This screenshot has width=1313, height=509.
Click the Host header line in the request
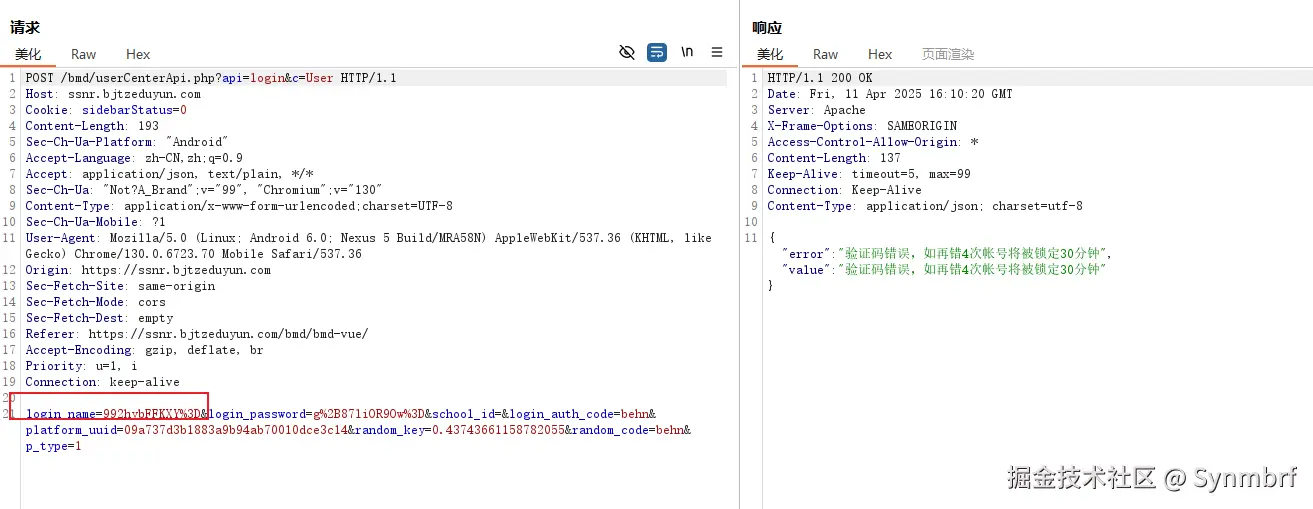click(x=113, y=94)
